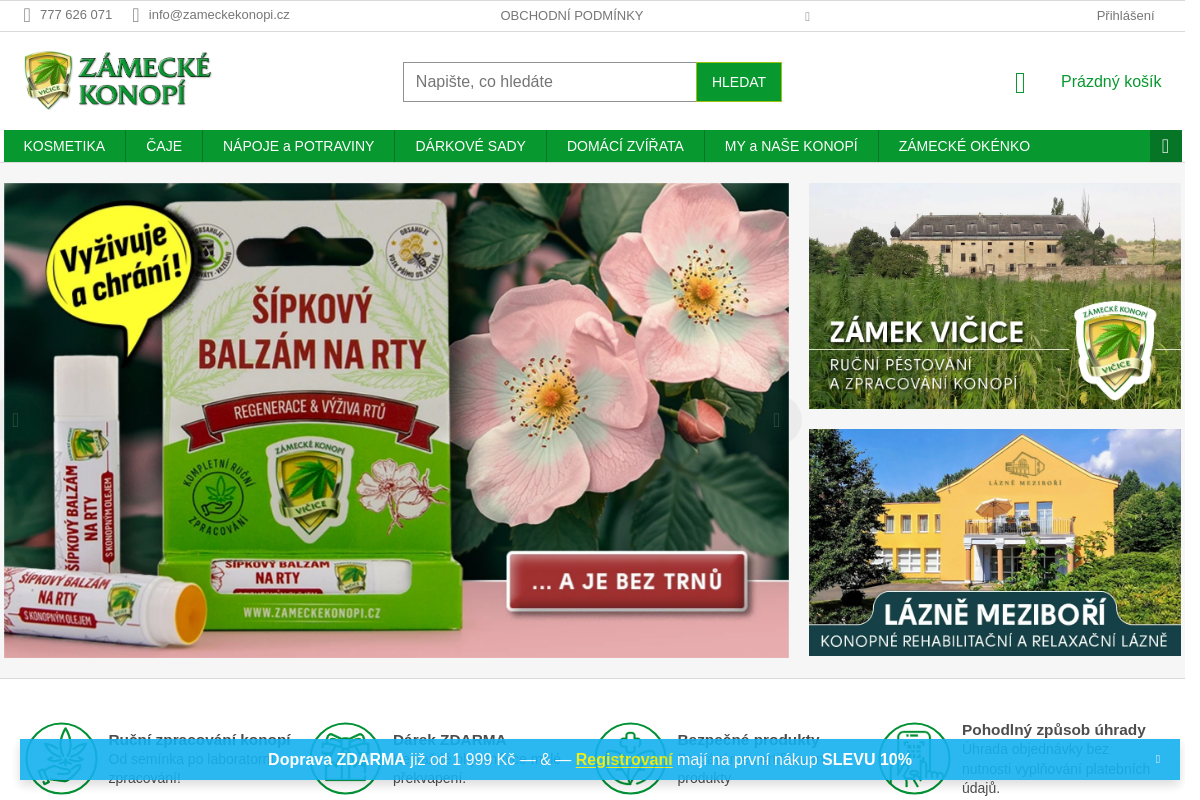This screenshot has width=1200, height=800.
Task: Click the 'Pohodlný způsob úhrady' heading
Action: click(x=1054, y=730)
